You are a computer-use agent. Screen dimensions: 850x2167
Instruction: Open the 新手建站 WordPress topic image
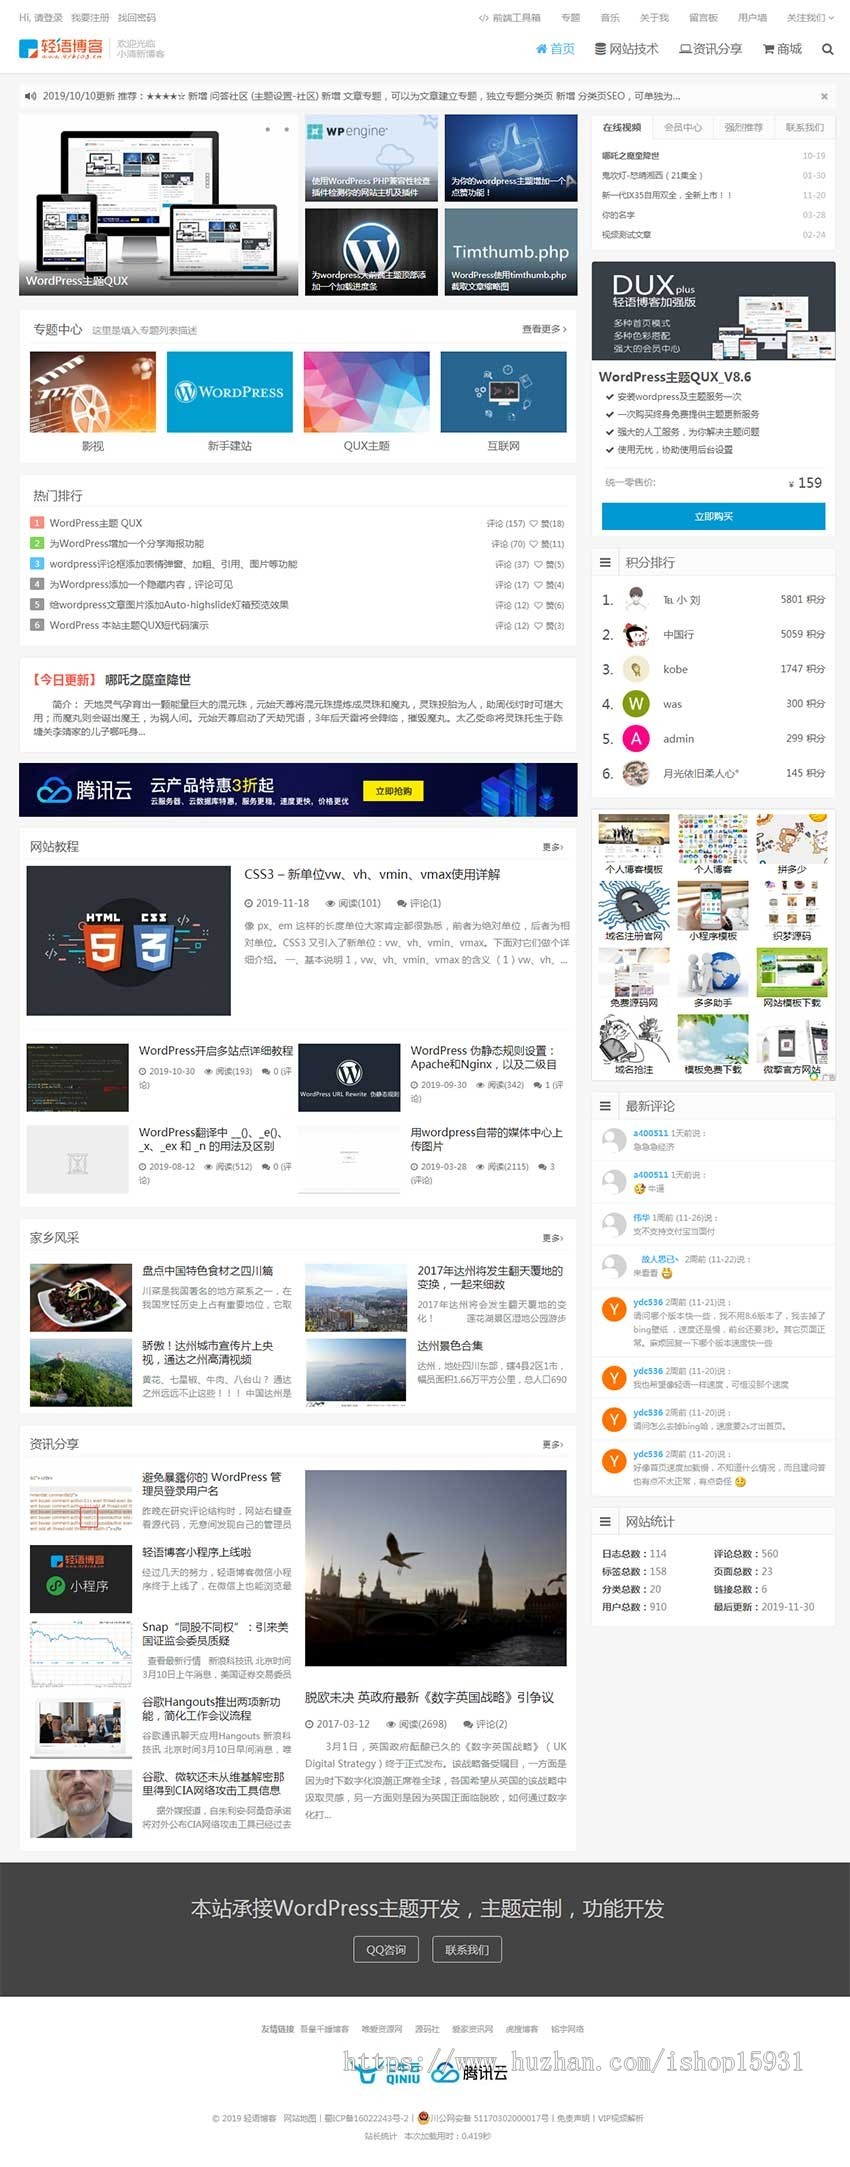pos(230,392)
